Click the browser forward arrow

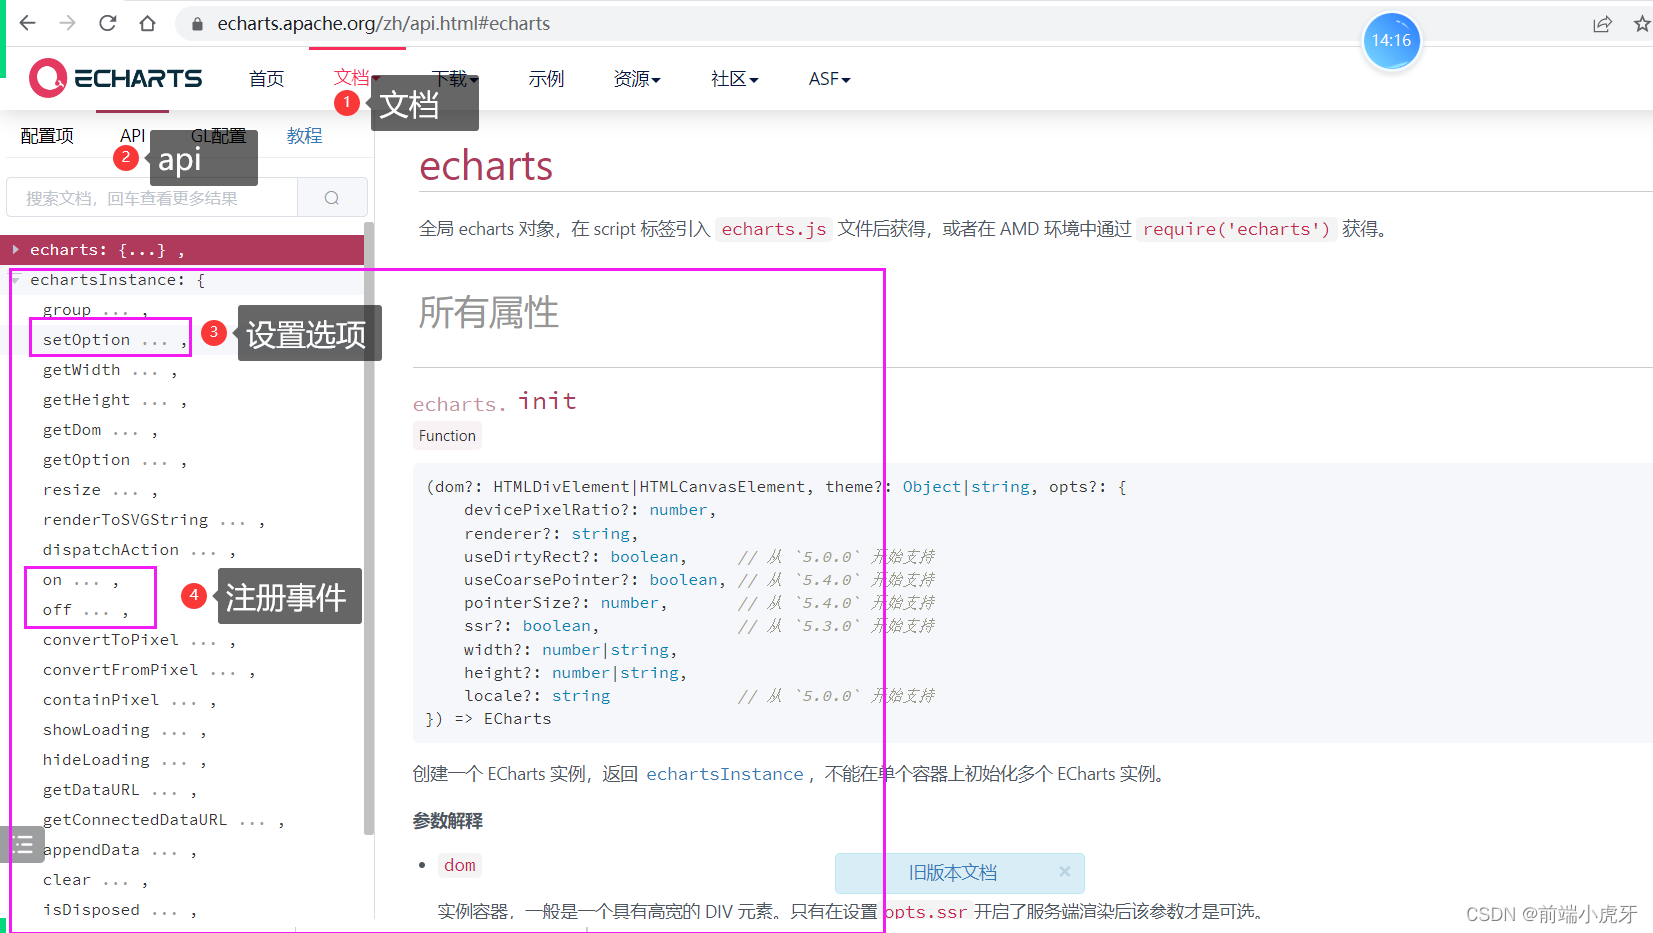coord(67,23)
